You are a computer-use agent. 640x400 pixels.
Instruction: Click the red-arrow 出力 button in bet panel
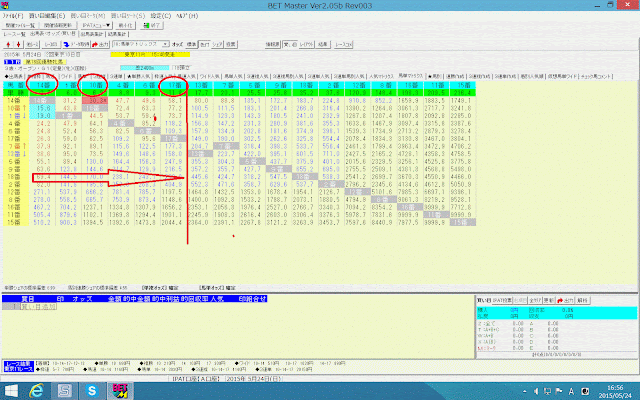point(565,300)
